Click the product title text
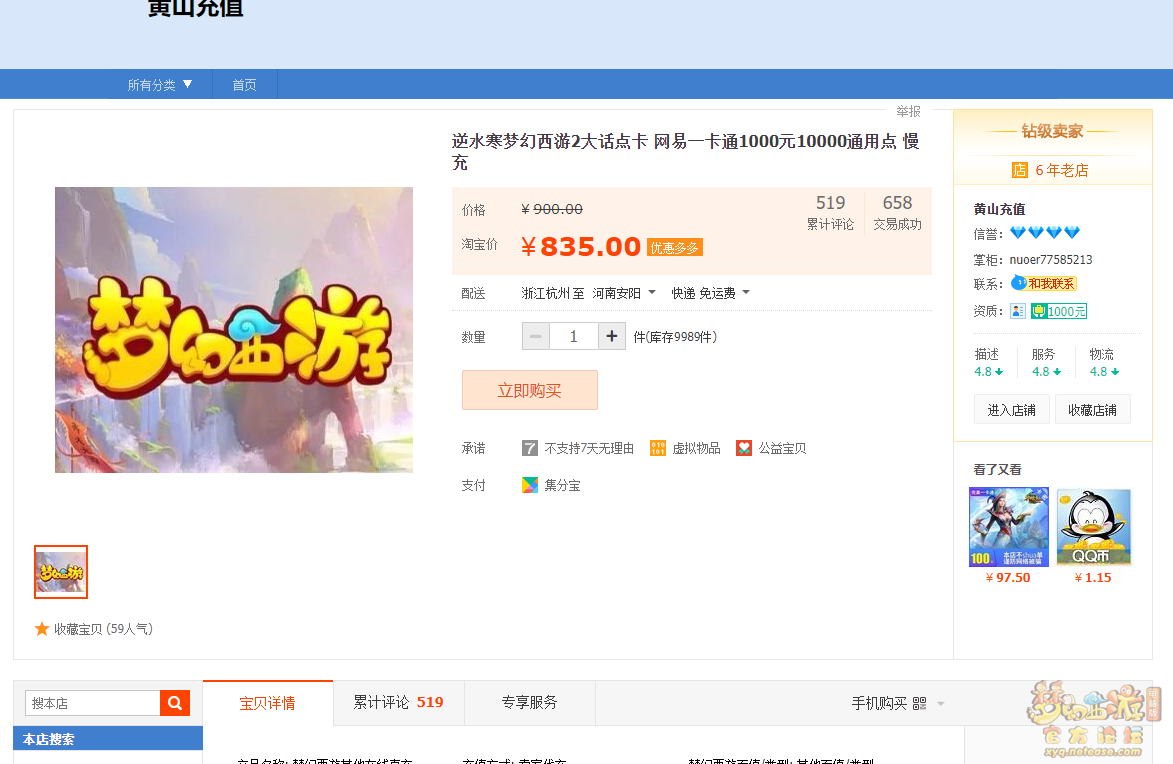 [x=685, y=152]
